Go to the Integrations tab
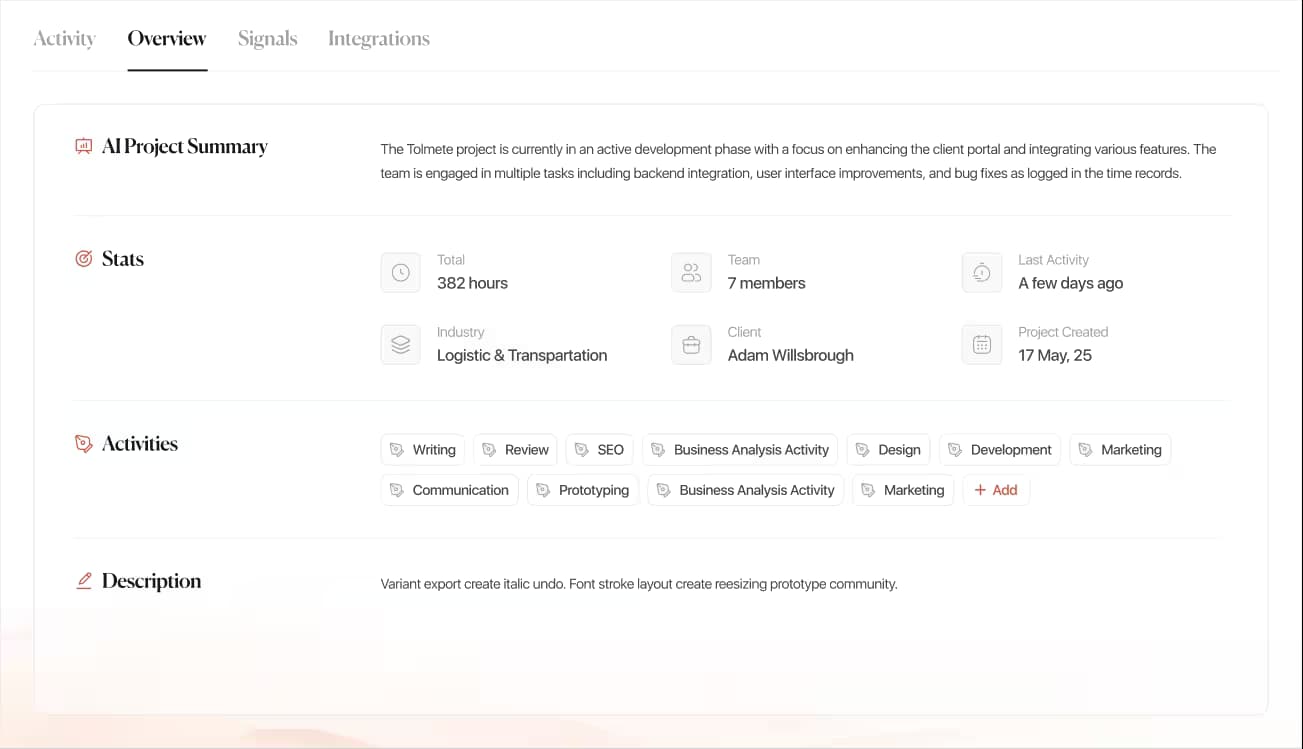This screenshot has width=1303, height=749. 379,39
